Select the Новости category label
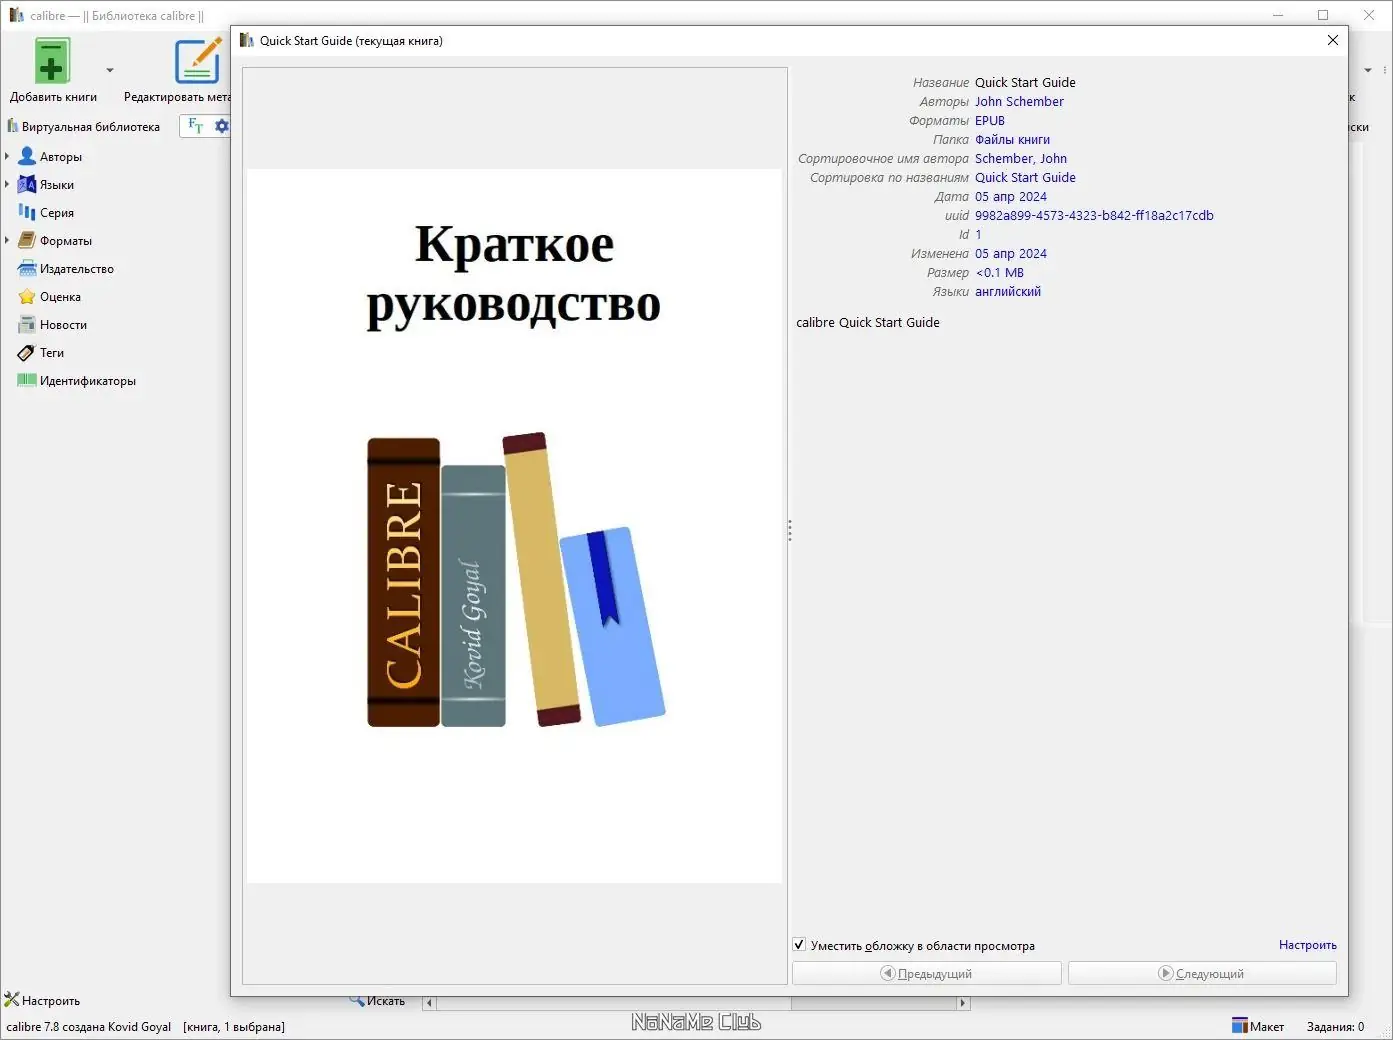Image resolution: width=1393 pixels, height=1040 pixels. click(63, 325)
